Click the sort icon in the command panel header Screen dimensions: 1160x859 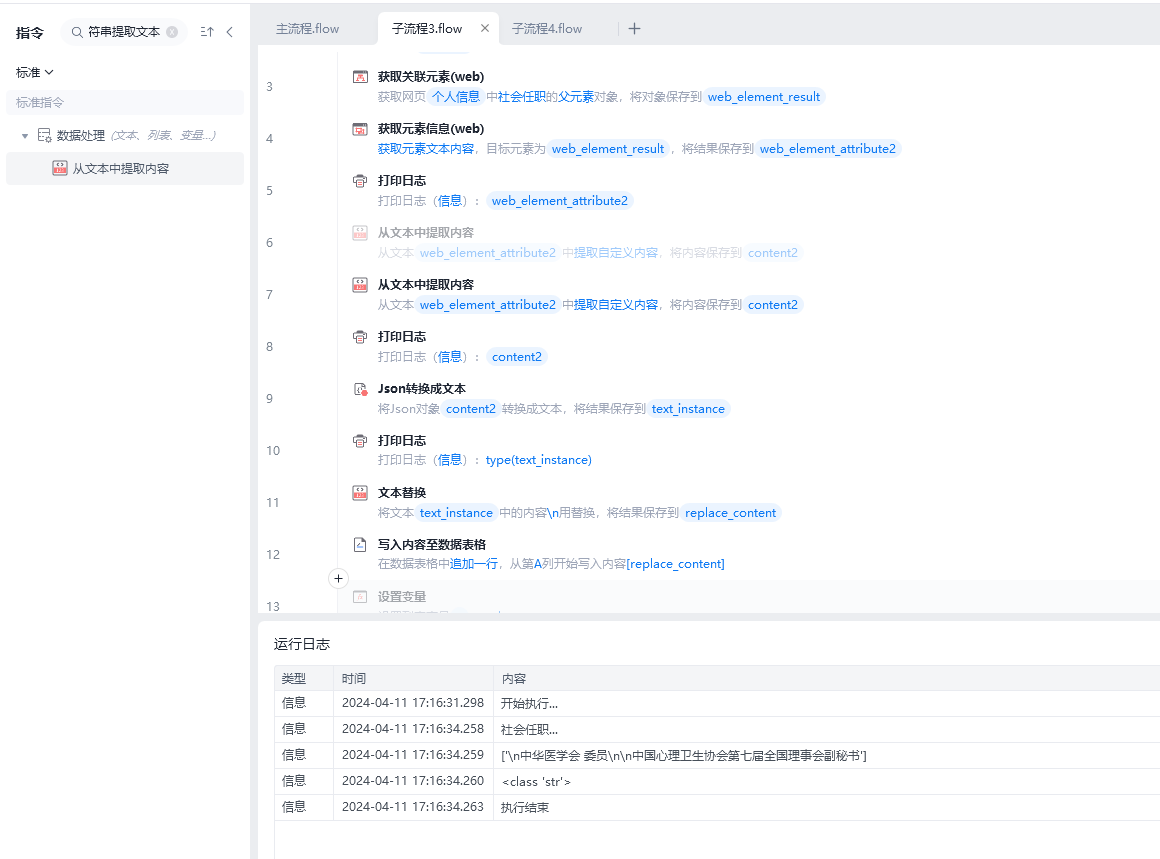point(207,32)
